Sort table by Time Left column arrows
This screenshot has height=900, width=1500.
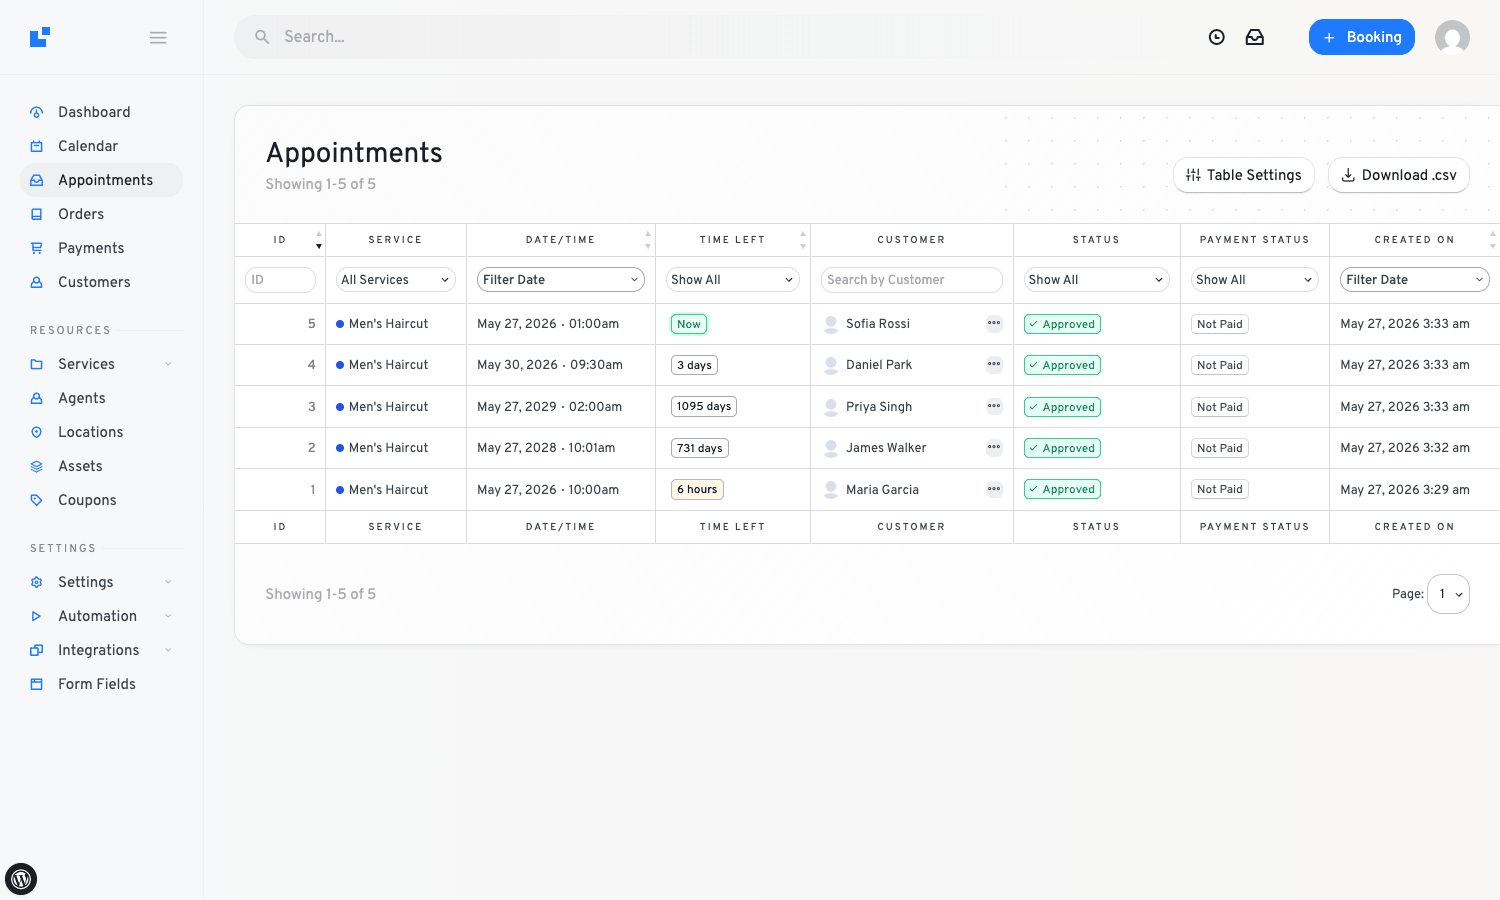tap(803, 240)
